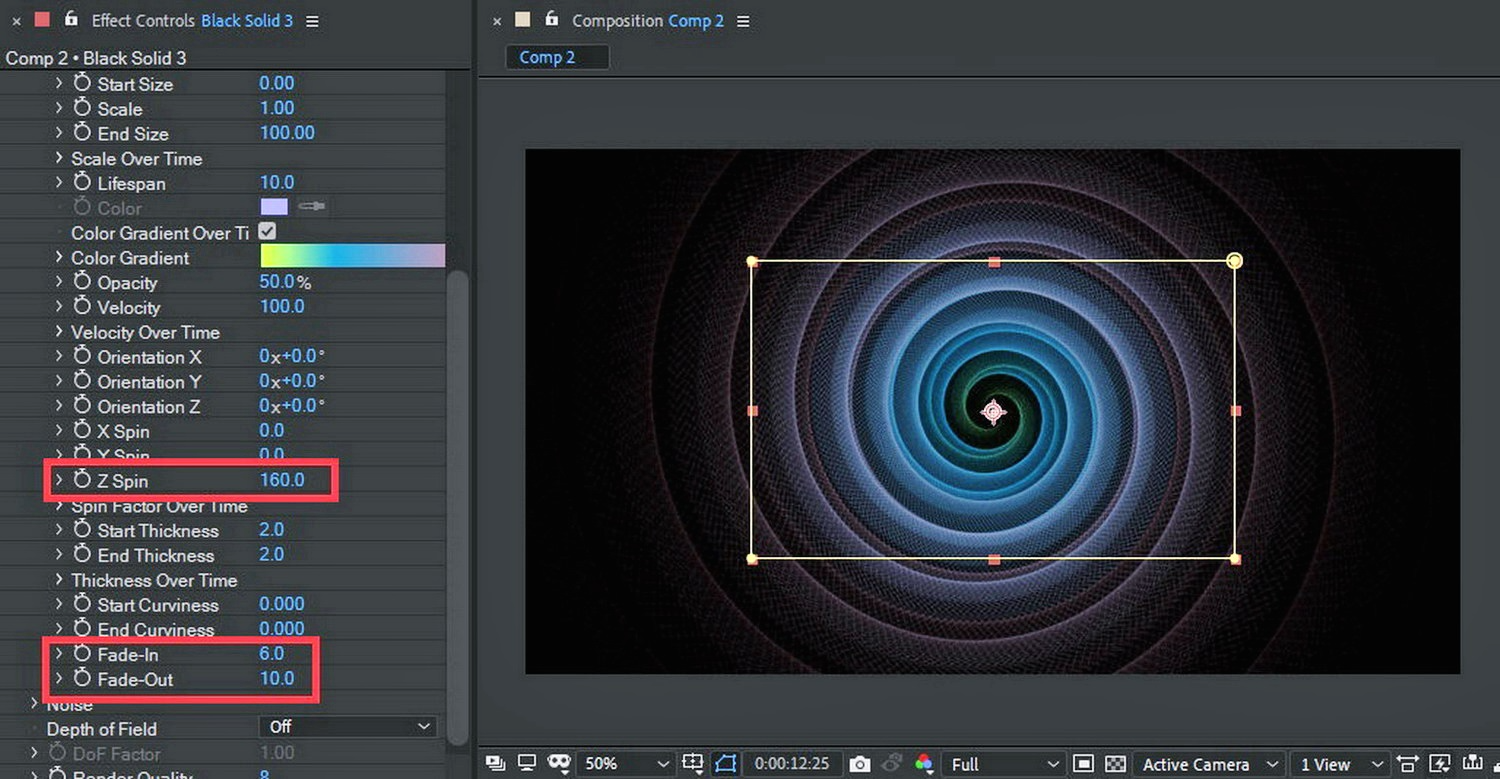Image resolution: width=1500 pixels, height=779 pixels.
Task: Click the Fade-In value 6.0
Action: 272,654
